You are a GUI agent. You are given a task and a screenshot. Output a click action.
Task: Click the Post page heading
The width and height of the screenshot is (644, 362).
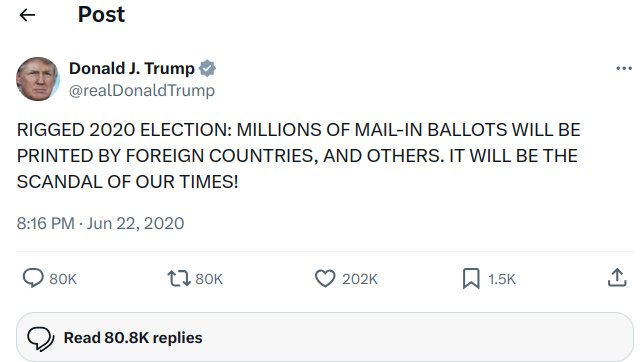[x=101, y=15]
